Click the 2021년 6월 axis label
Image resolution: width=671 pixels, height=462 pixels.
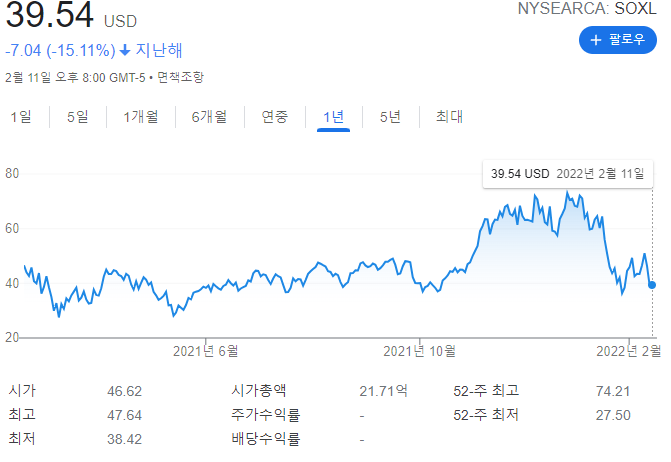pyautogui.click(x=206, y=350)
